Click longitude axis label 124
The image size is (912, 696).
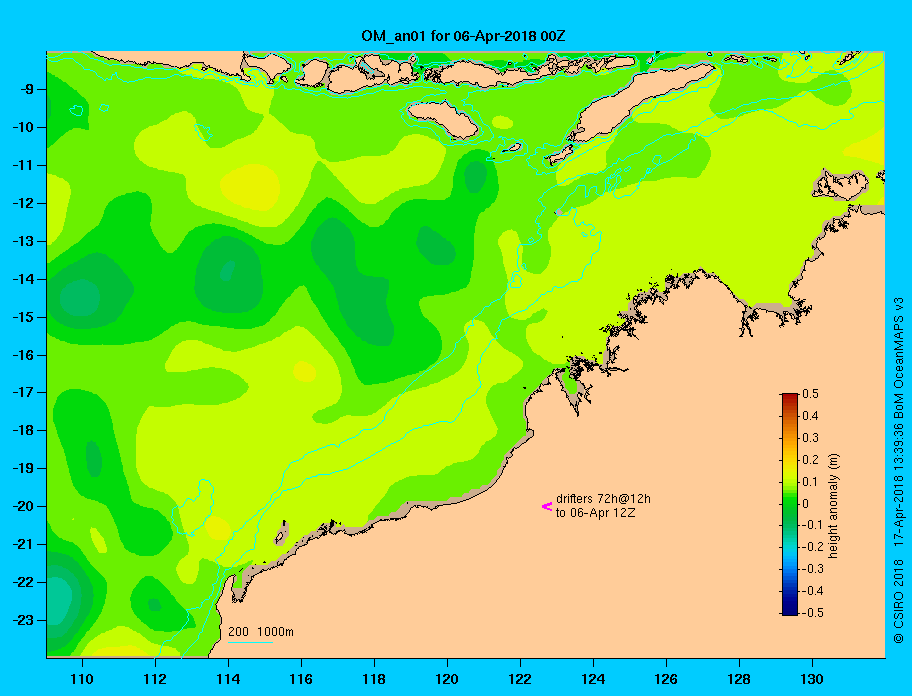(593, 679)
